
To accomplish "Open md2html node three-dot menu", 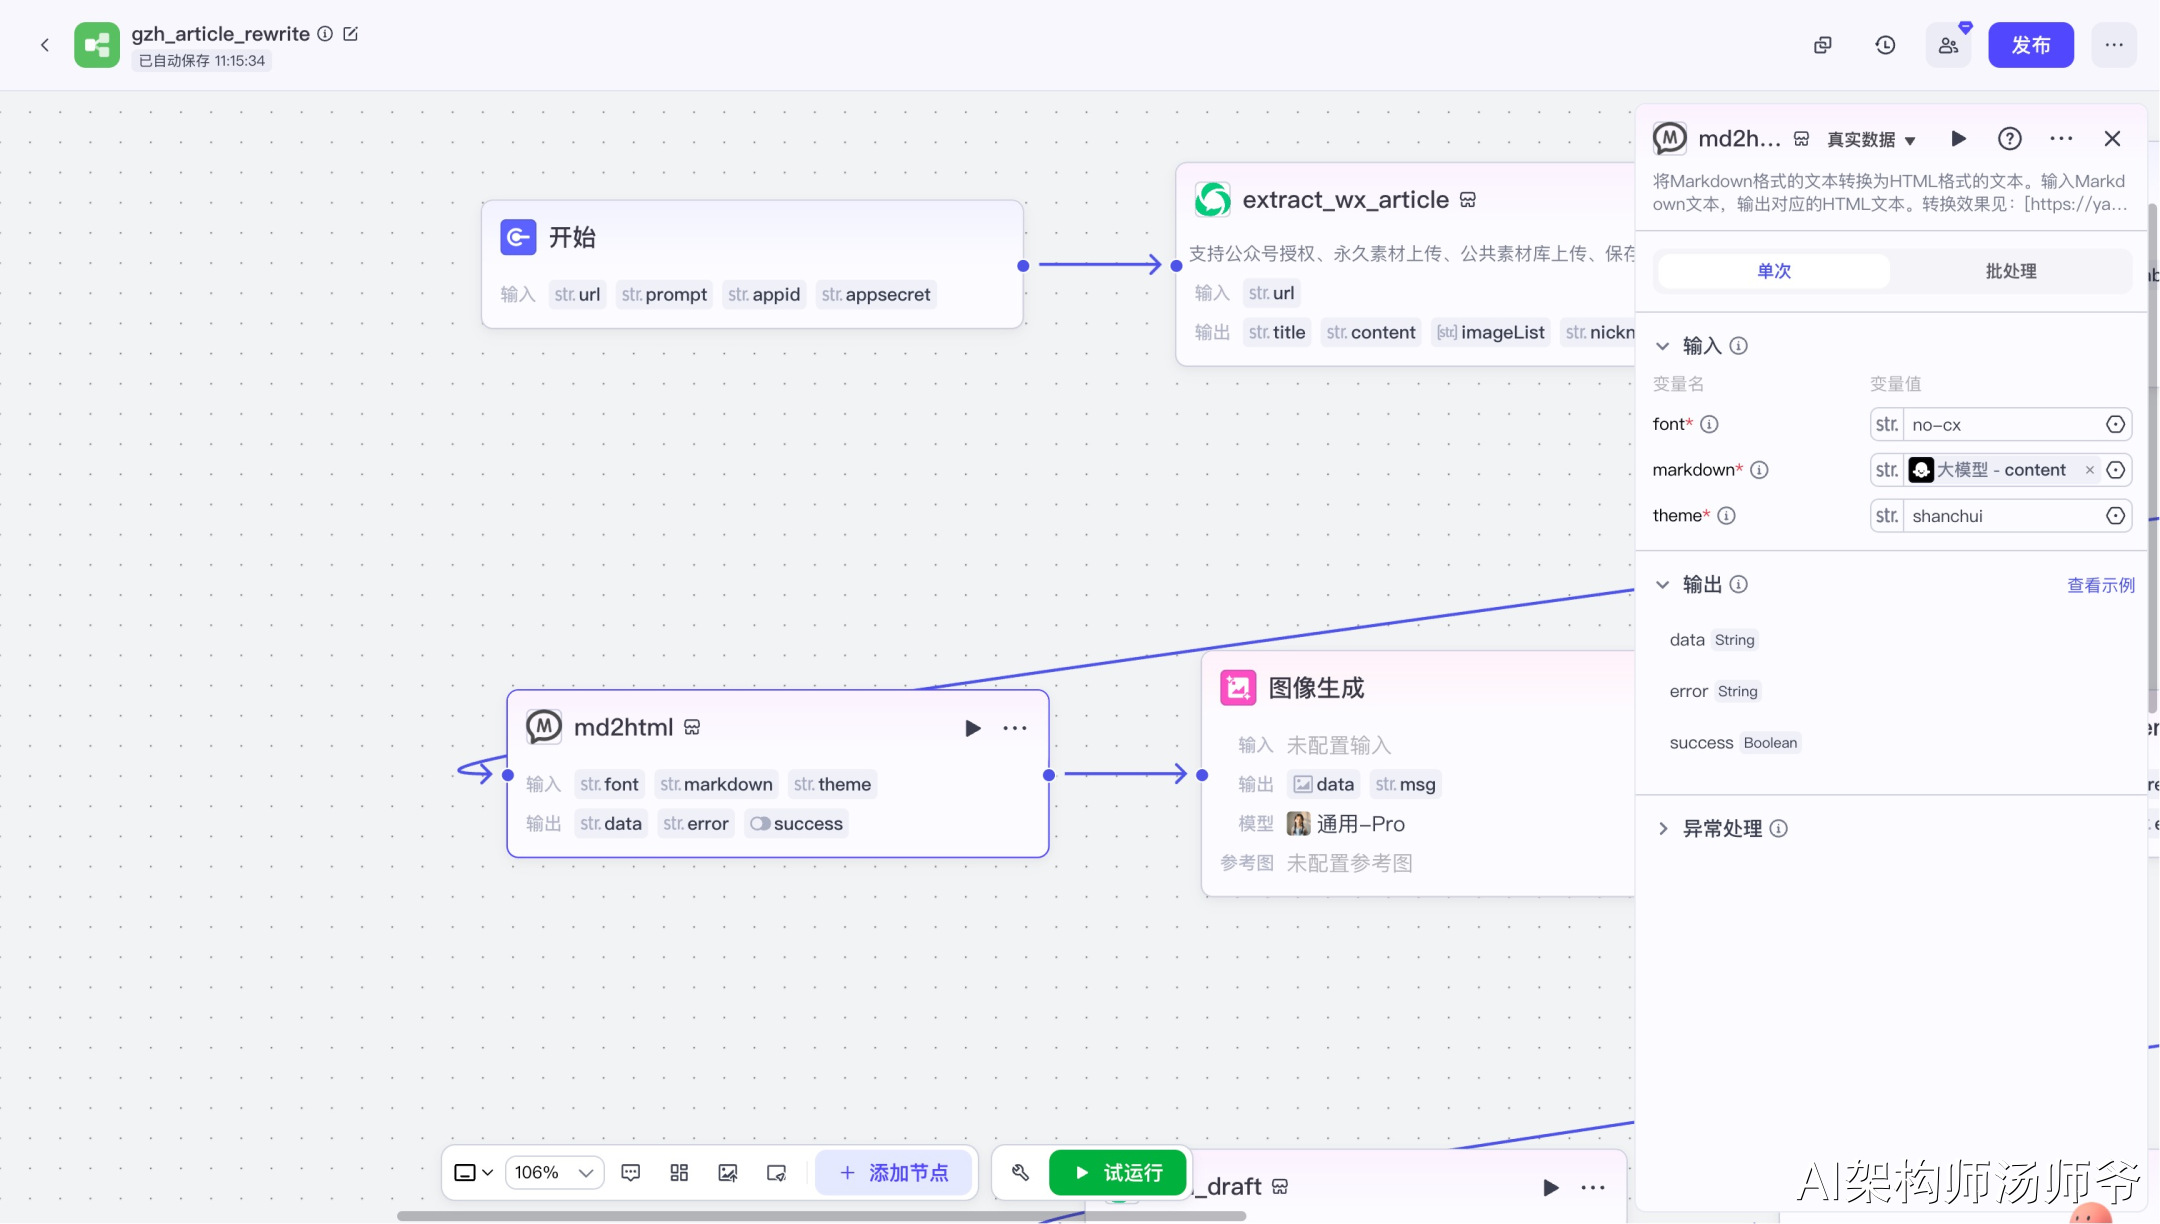I will [x=1015, y=728].
